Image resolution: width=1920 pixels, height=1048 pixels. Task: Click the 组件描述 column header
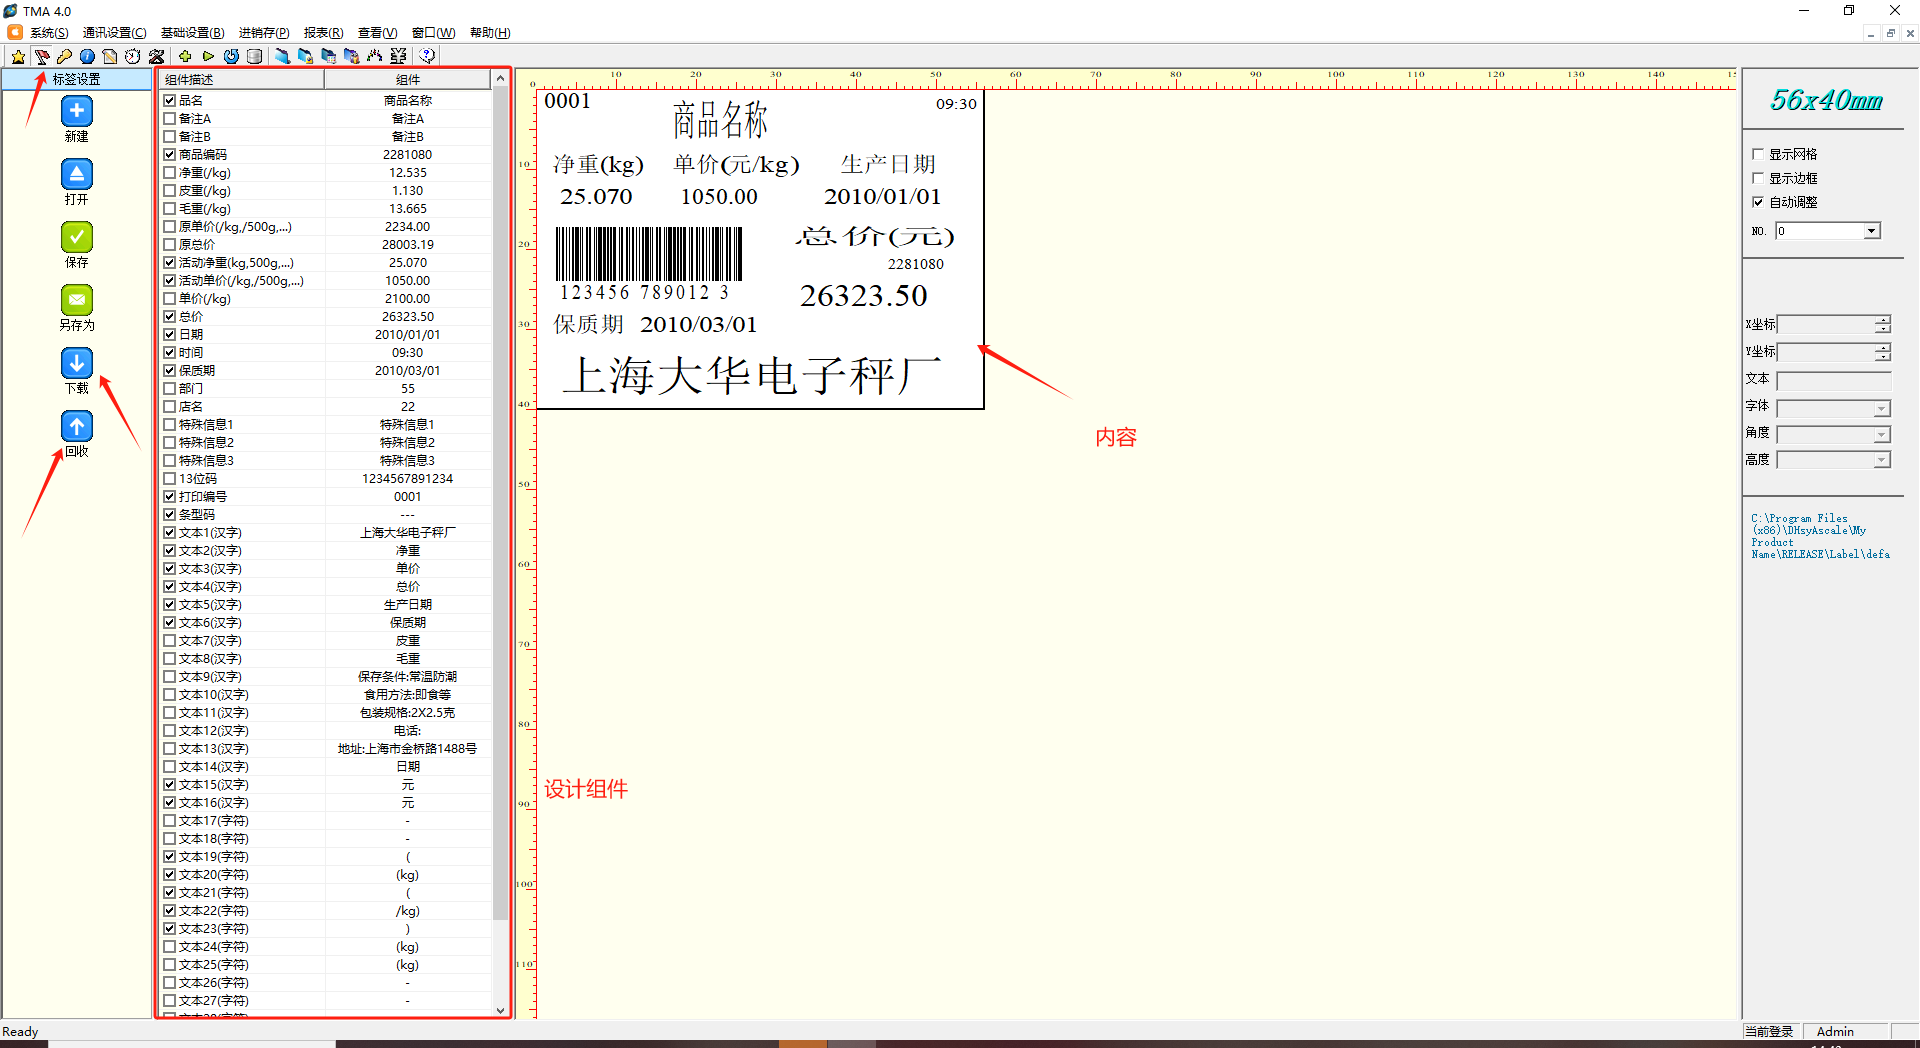coord(242,79)
